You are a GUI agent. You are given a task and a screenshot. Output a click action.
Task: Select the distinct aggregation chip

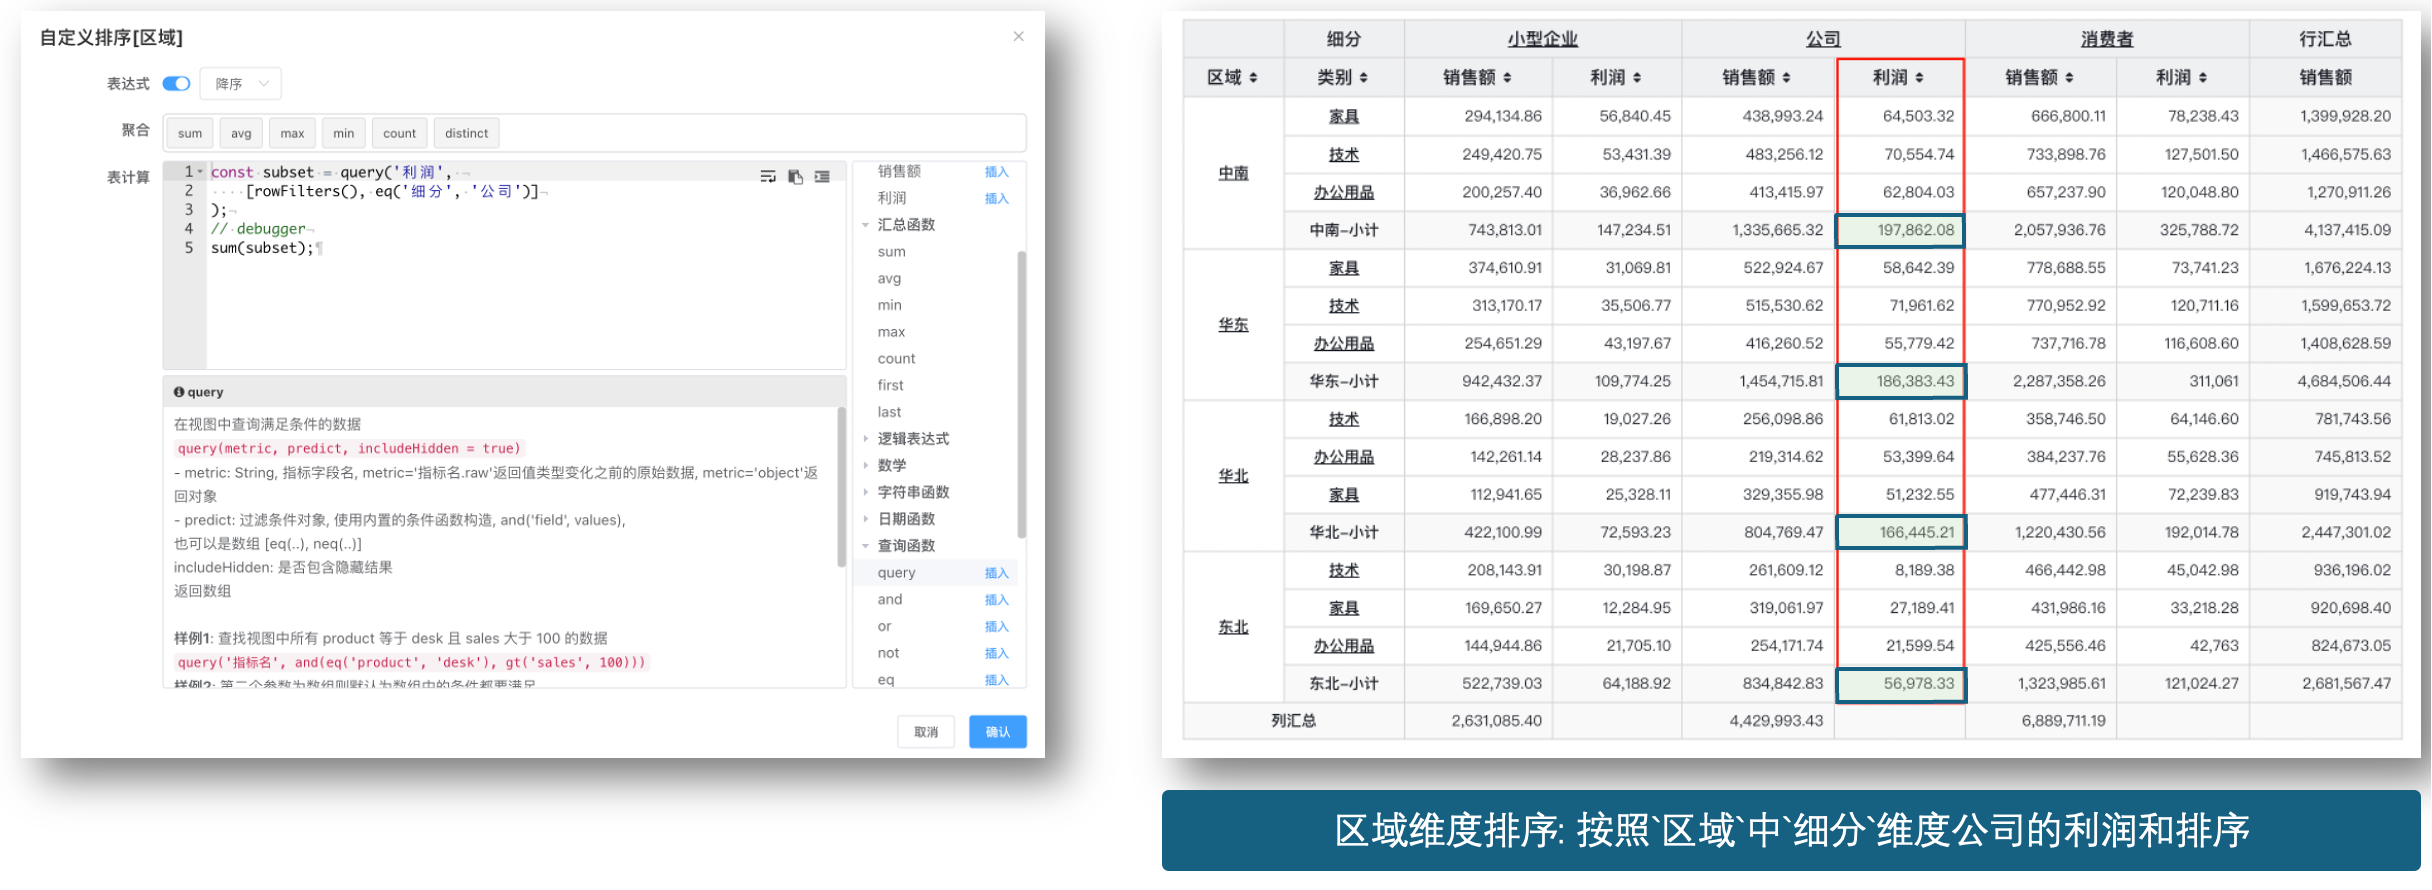pos(466,133)
